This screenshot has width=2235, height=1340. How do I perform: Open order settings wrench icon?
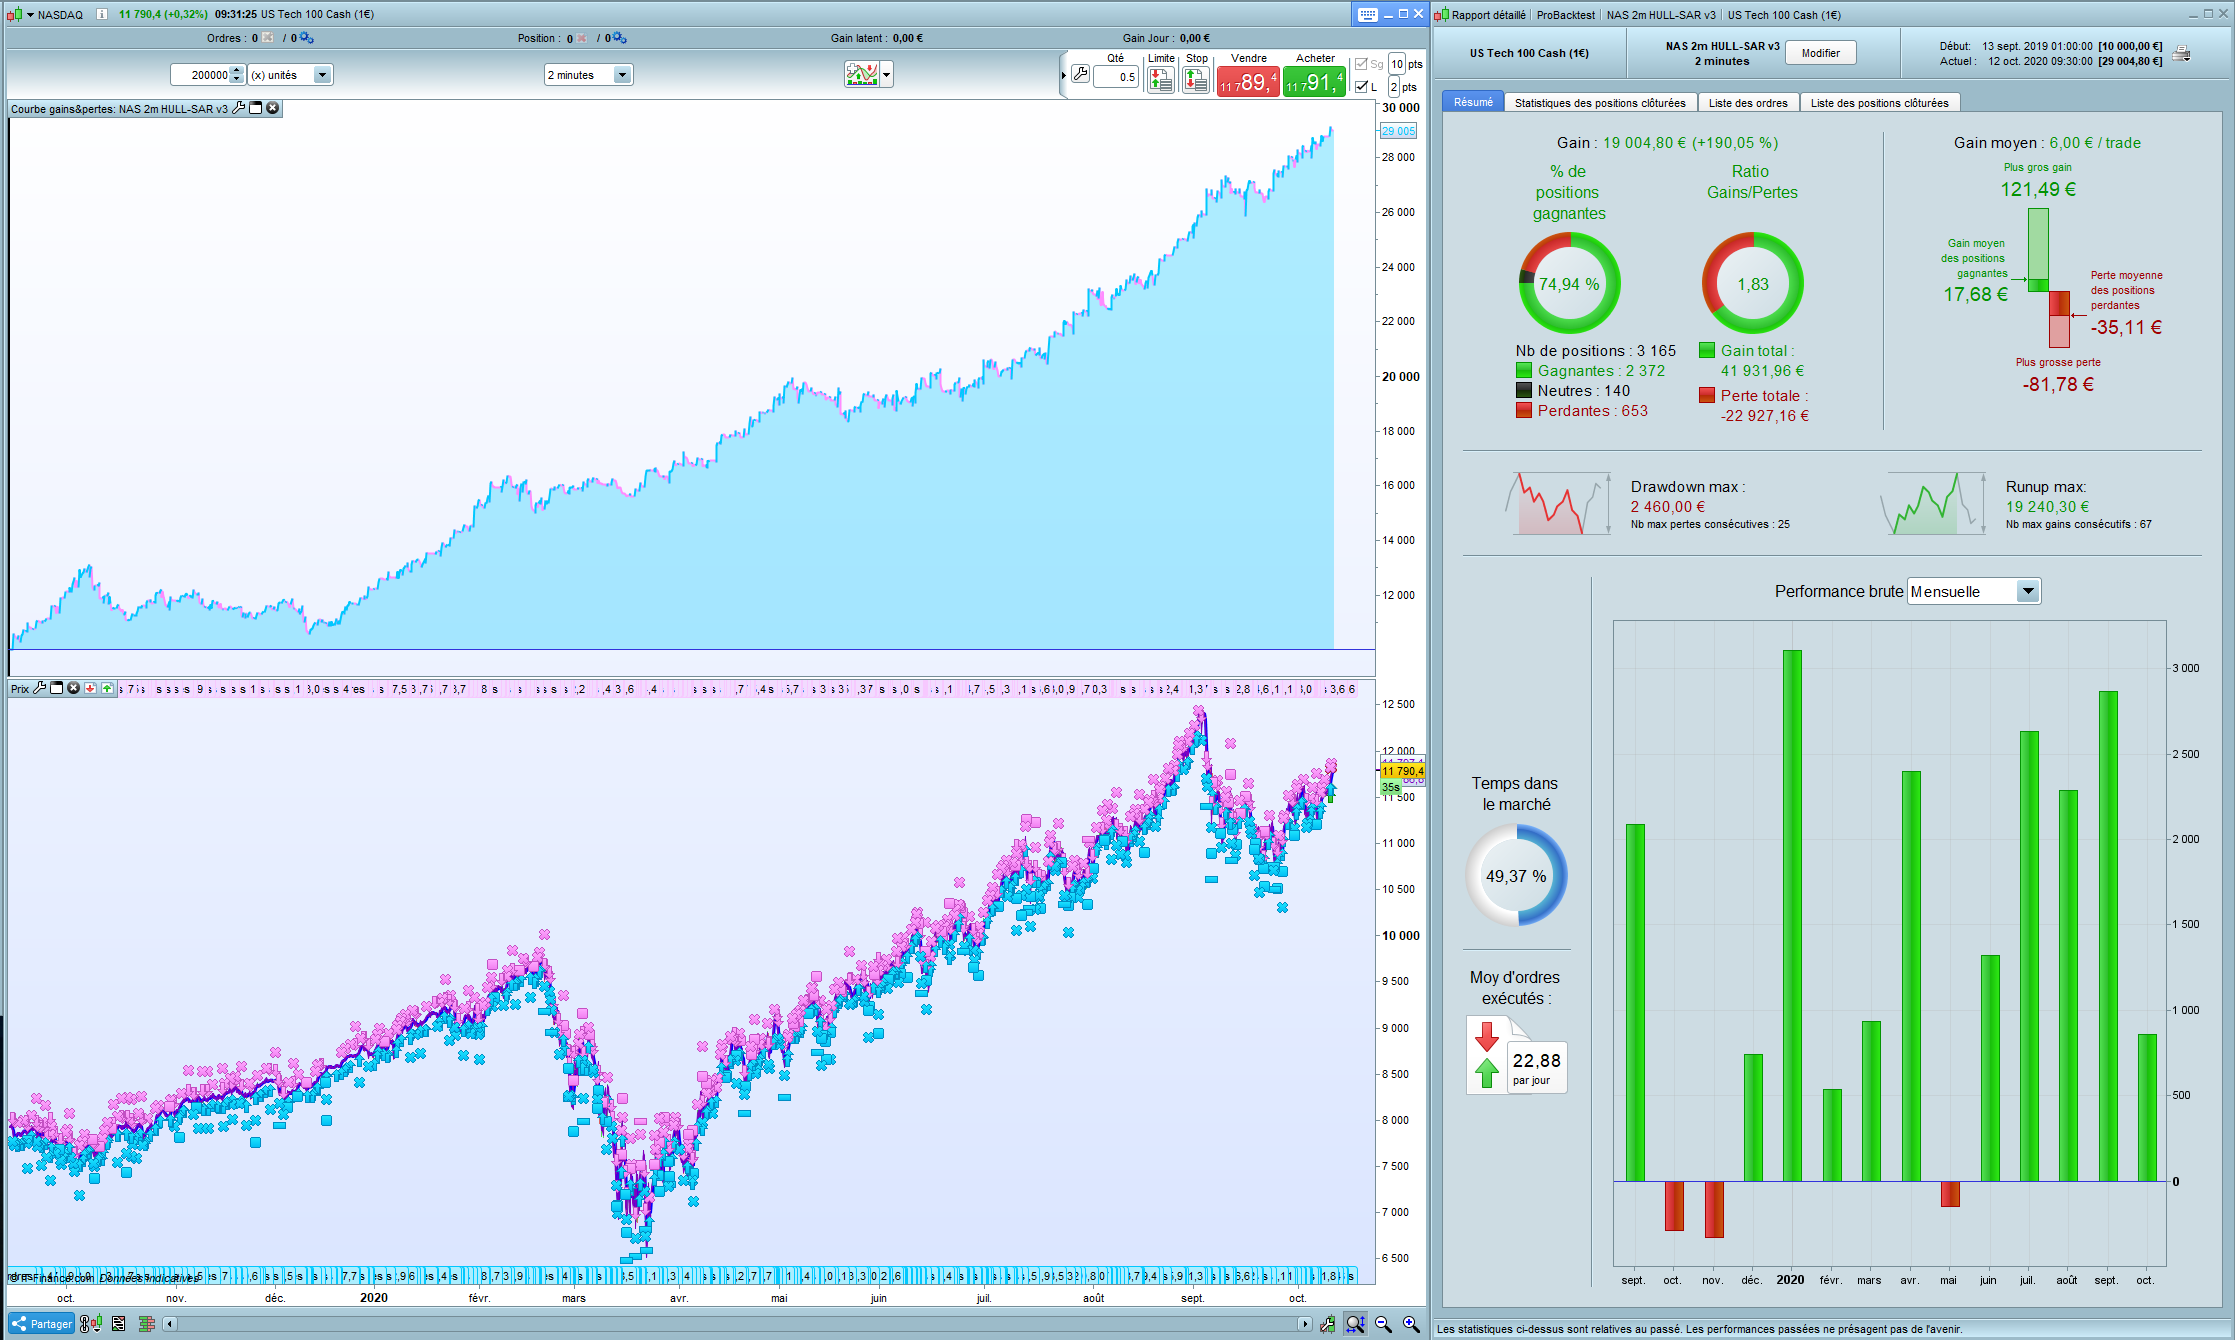pyautogui.click(x=1081, y=74)
